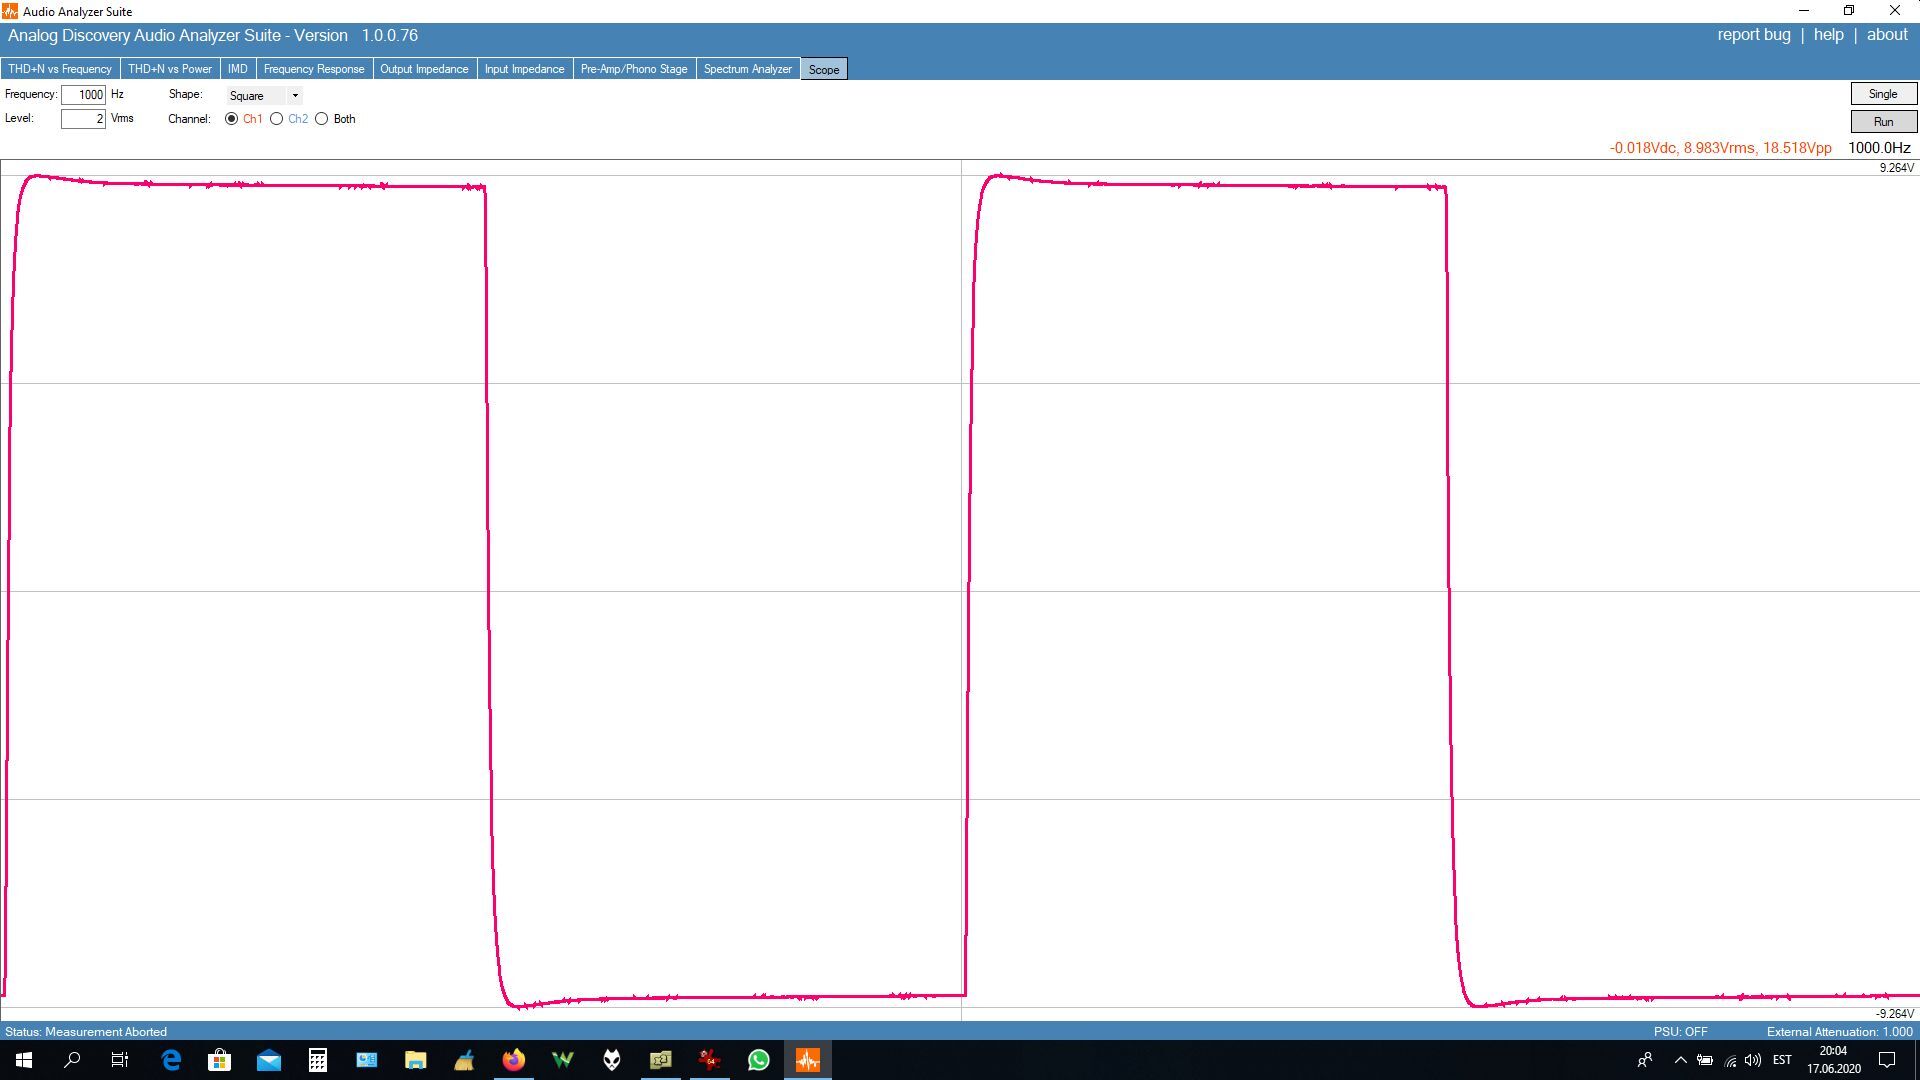
Task: Open the Shape dropdown showing Square
Action: tap(264, 96)
